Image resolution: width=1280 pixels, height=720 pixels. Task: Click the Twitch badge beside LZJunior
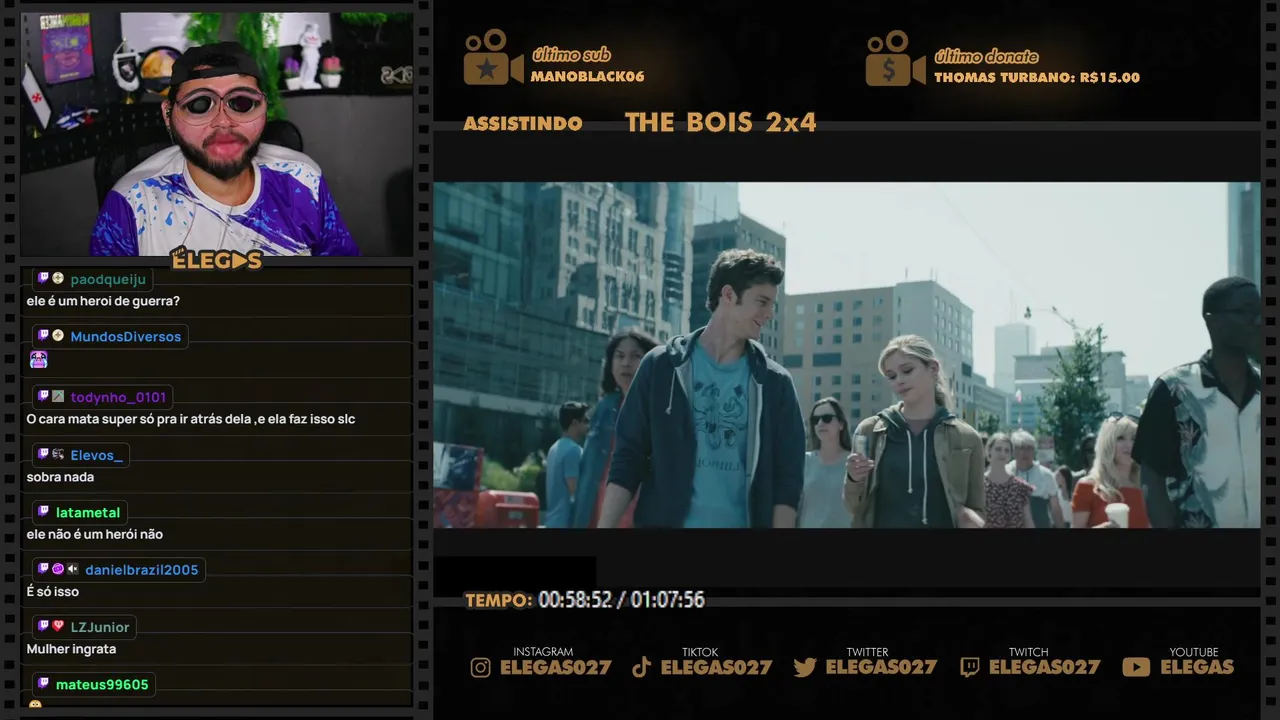43,626
